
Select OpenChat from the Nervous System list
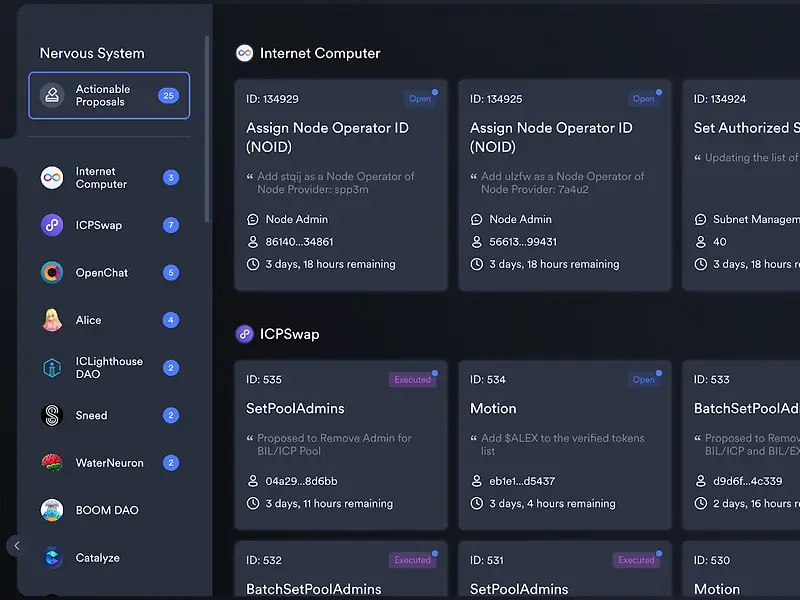click(102, 273)
